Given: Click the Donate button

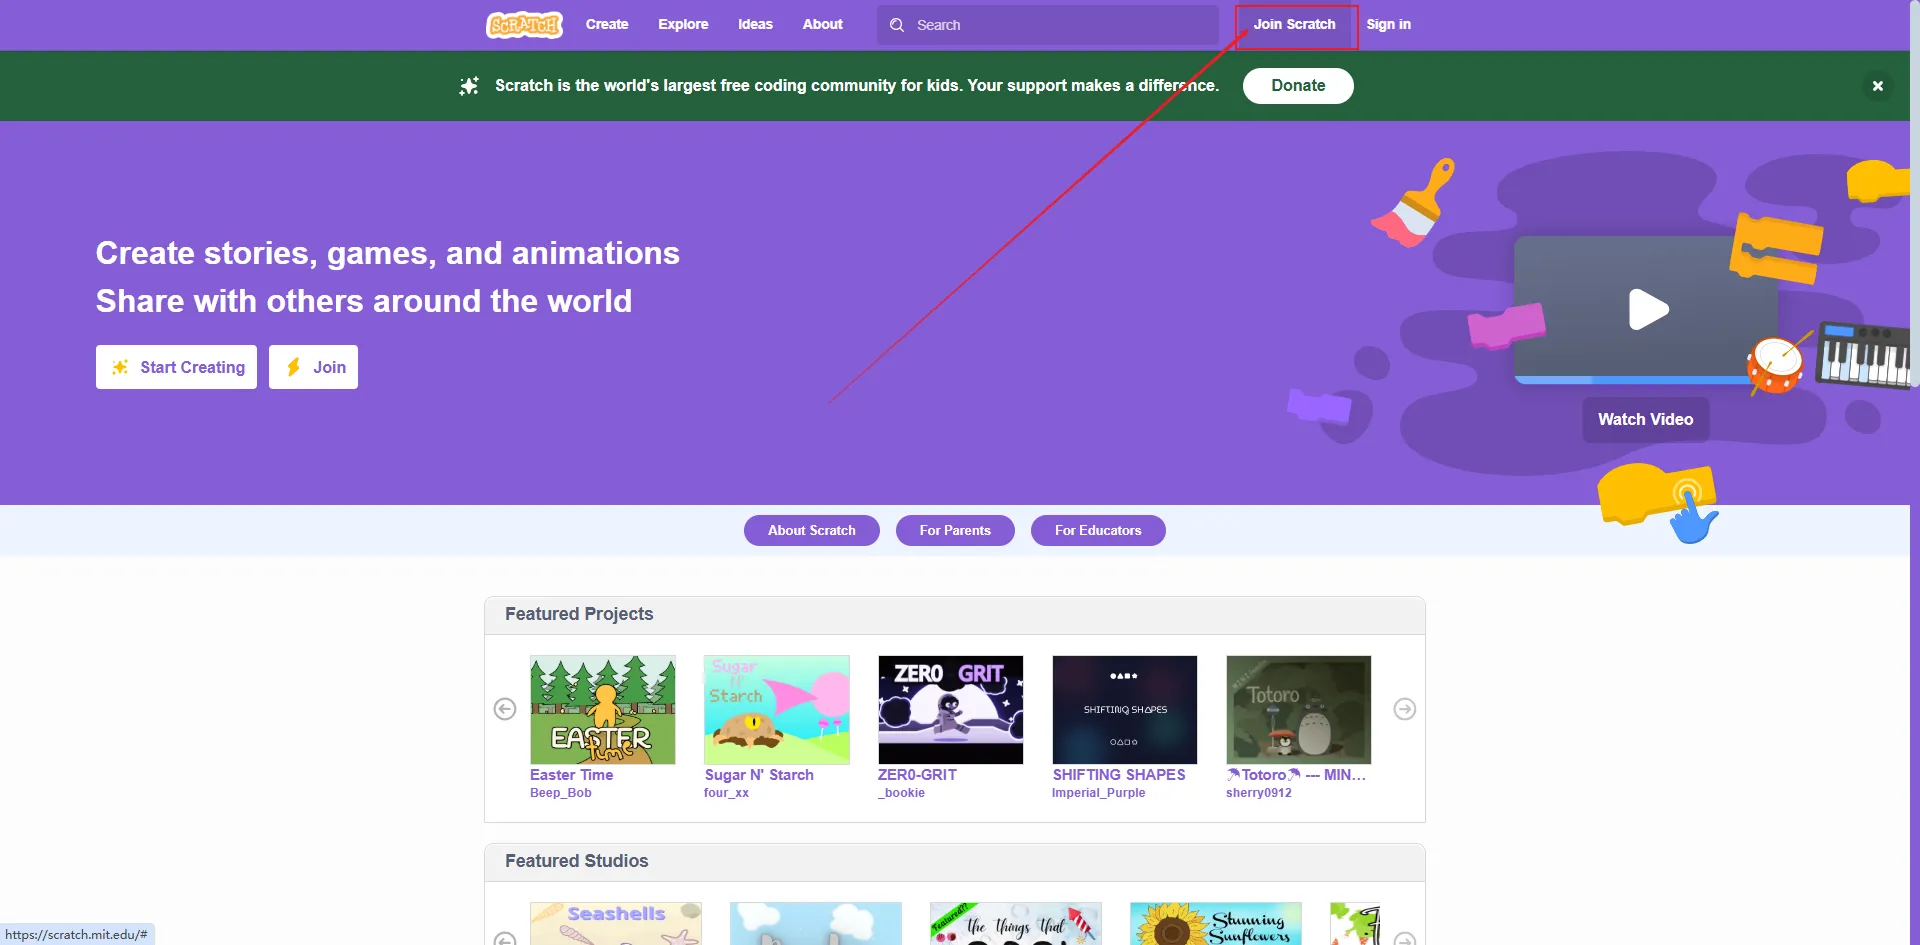Looking at the screenshot, I should pos(1298,86).
